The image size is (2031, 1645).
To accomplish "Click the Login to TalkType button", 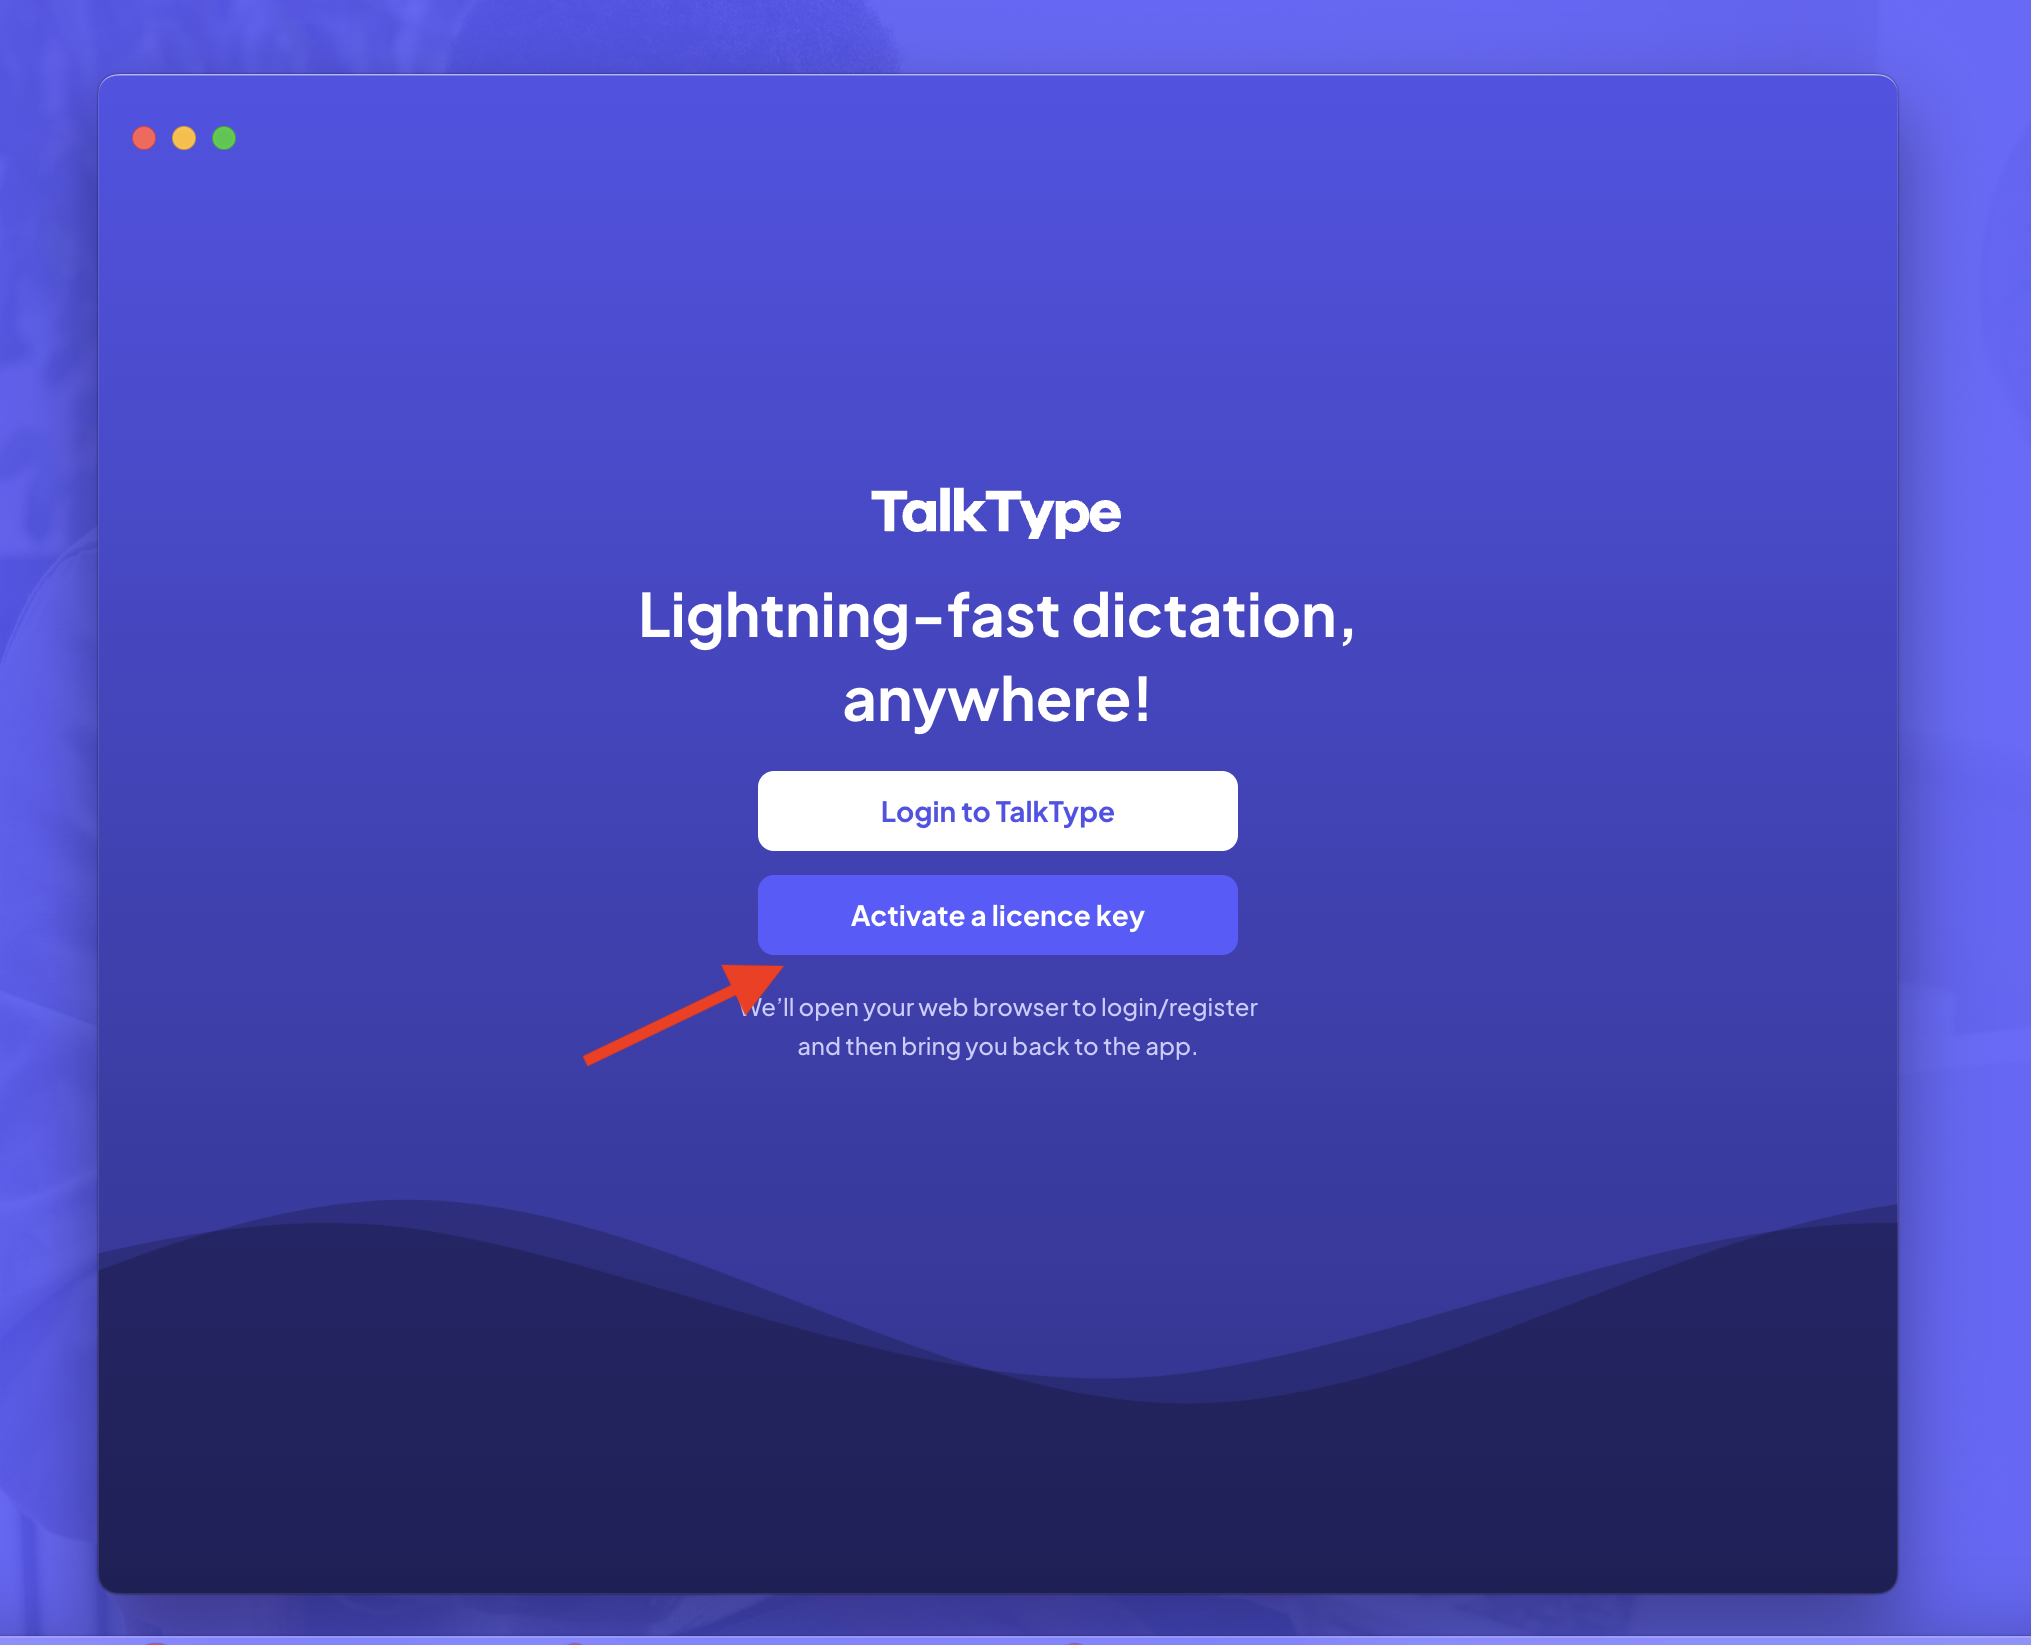I will point(997,811).
